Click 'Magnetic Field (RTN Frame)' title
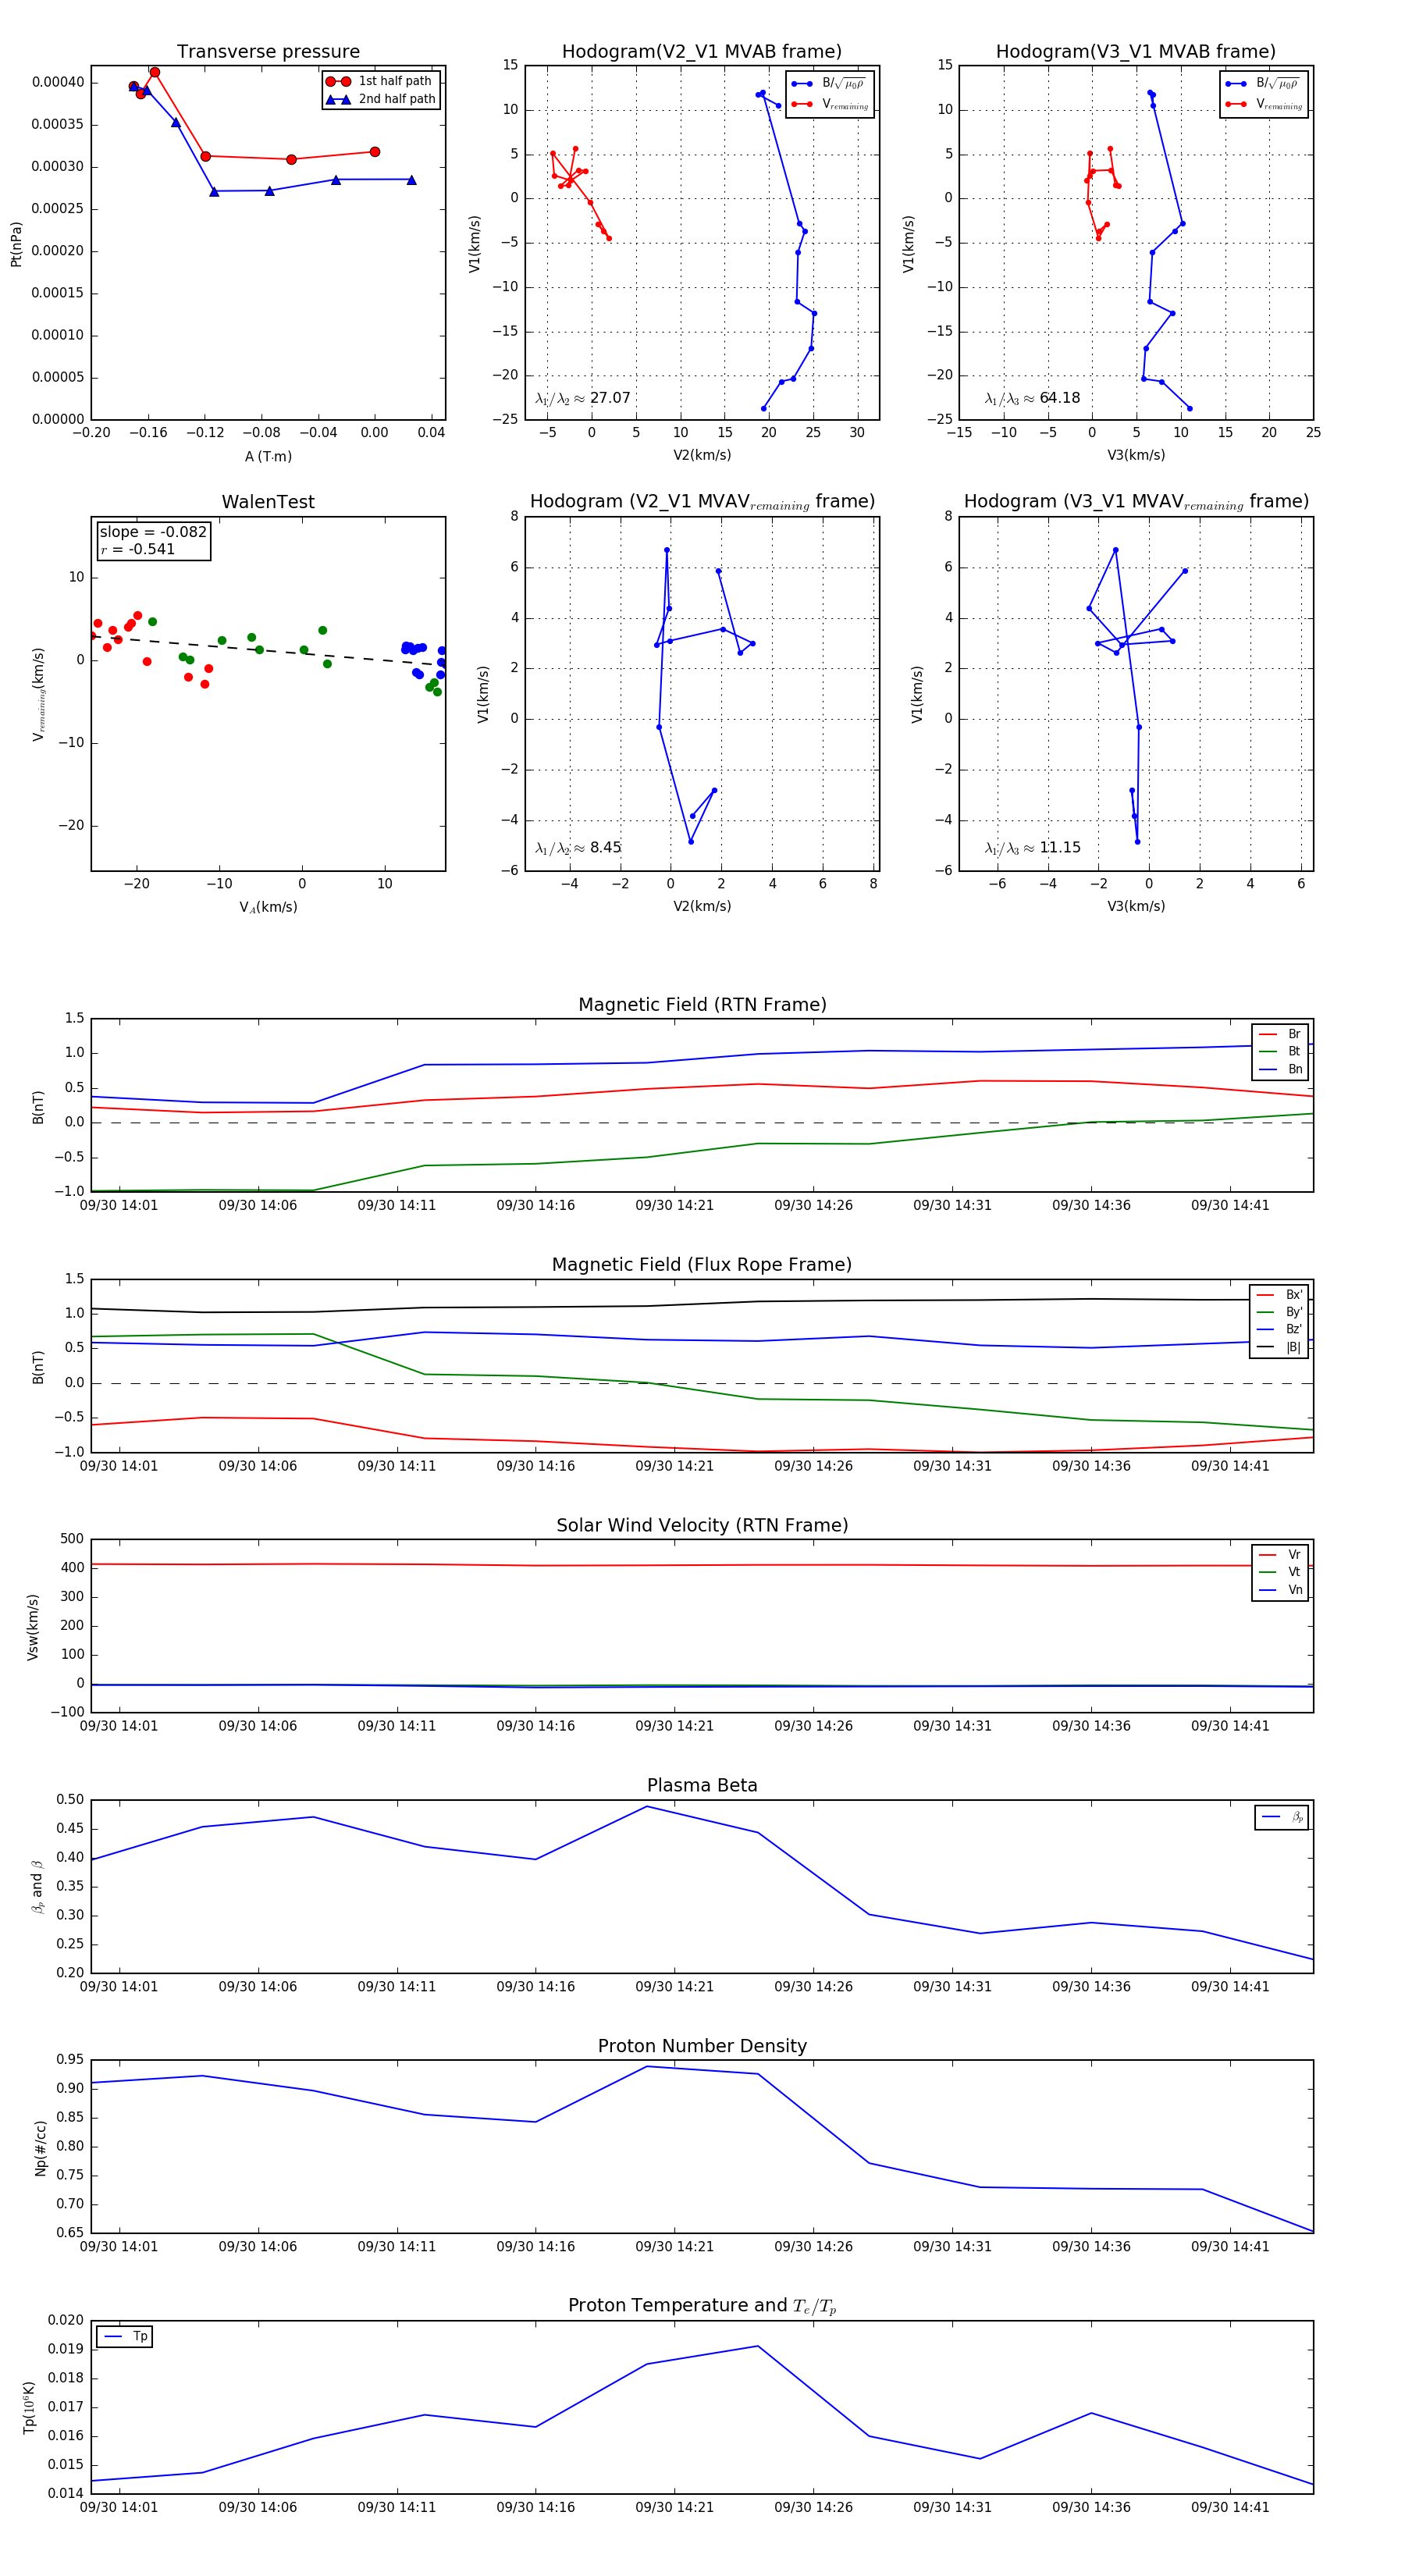Image resolution: width=1405 pixels, height=2576 pixels. [x=702, y=1005]
